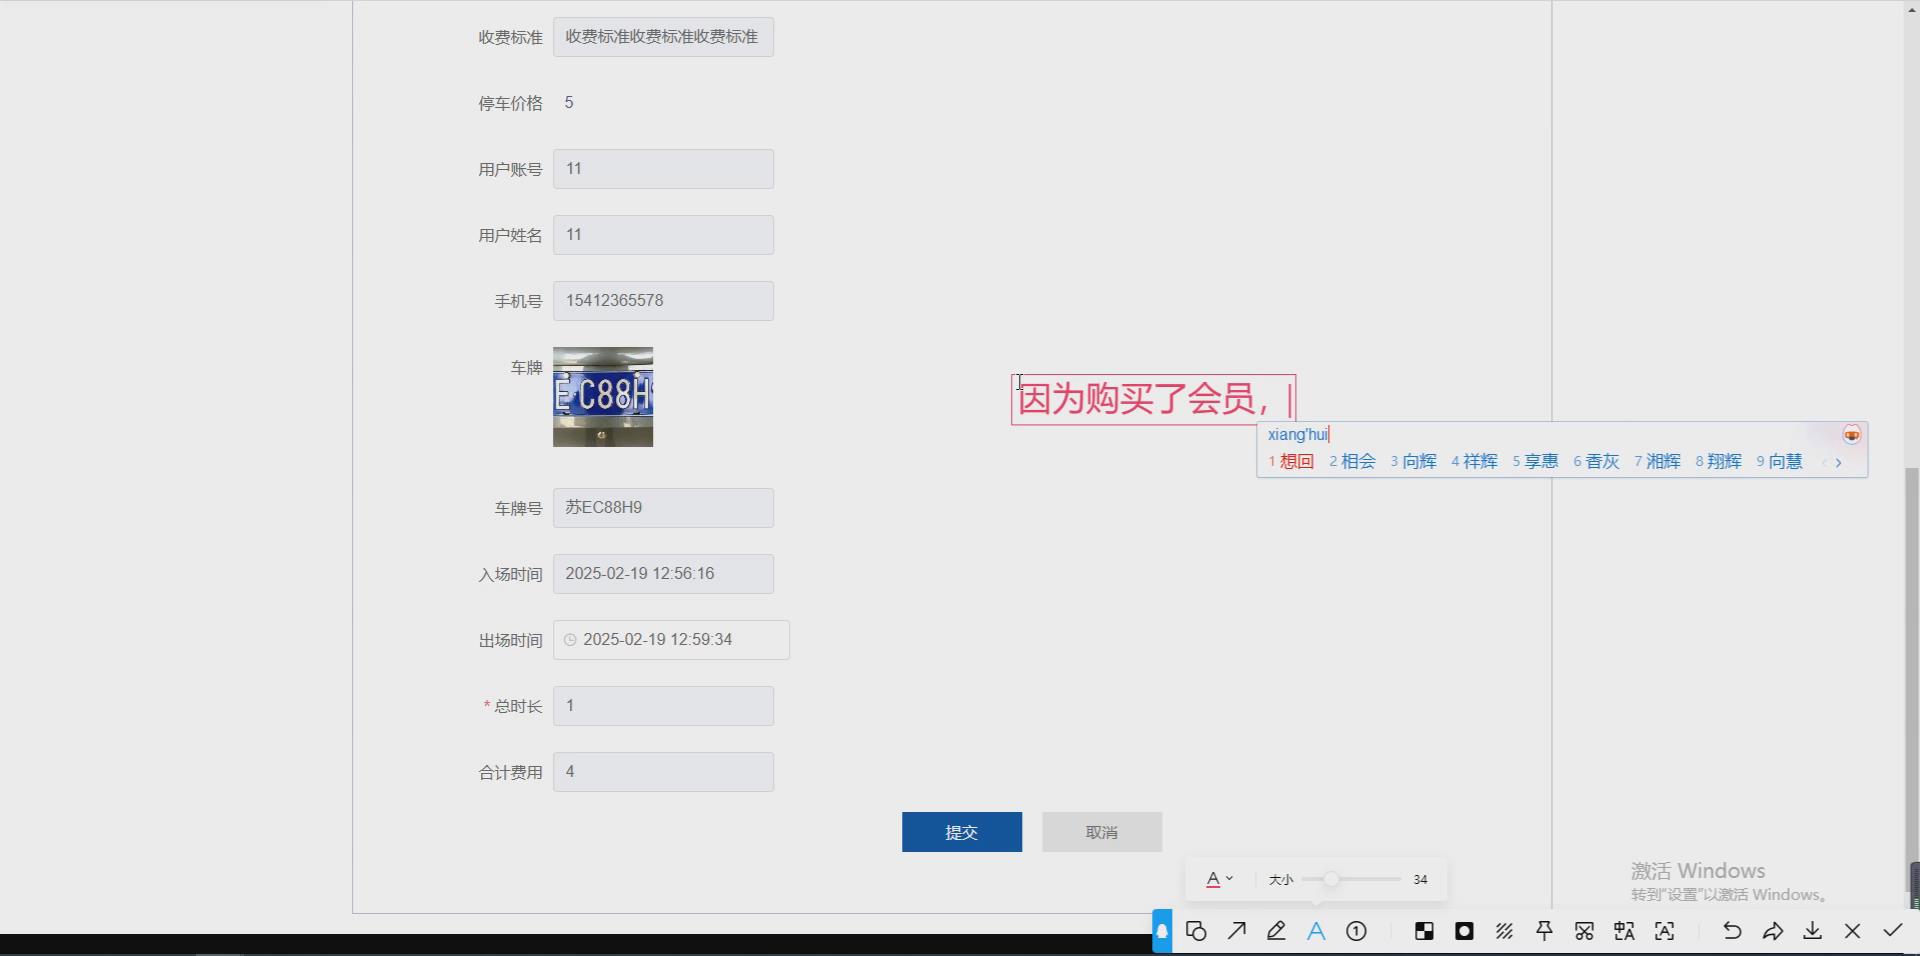Click the 大小 font size slider handle

click(1332, 879)
